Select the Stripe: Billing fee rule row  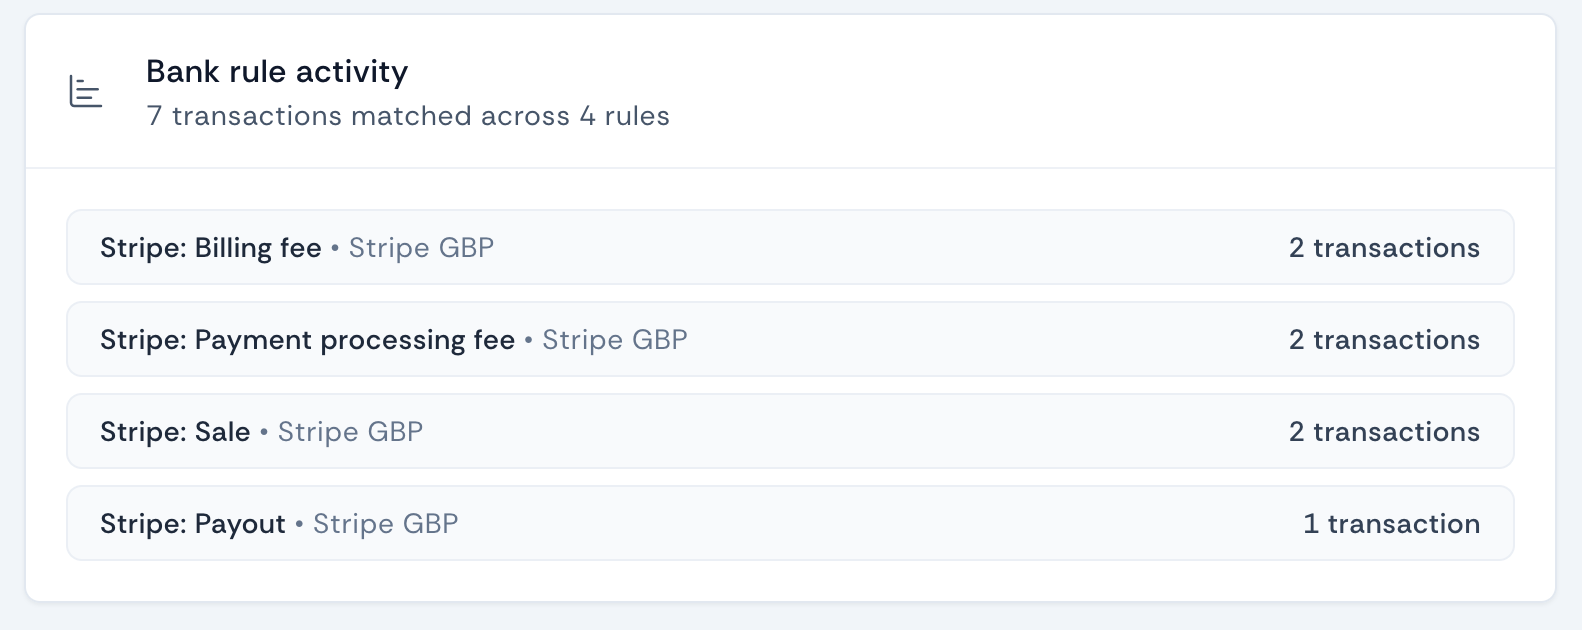(x=790, y=247)
